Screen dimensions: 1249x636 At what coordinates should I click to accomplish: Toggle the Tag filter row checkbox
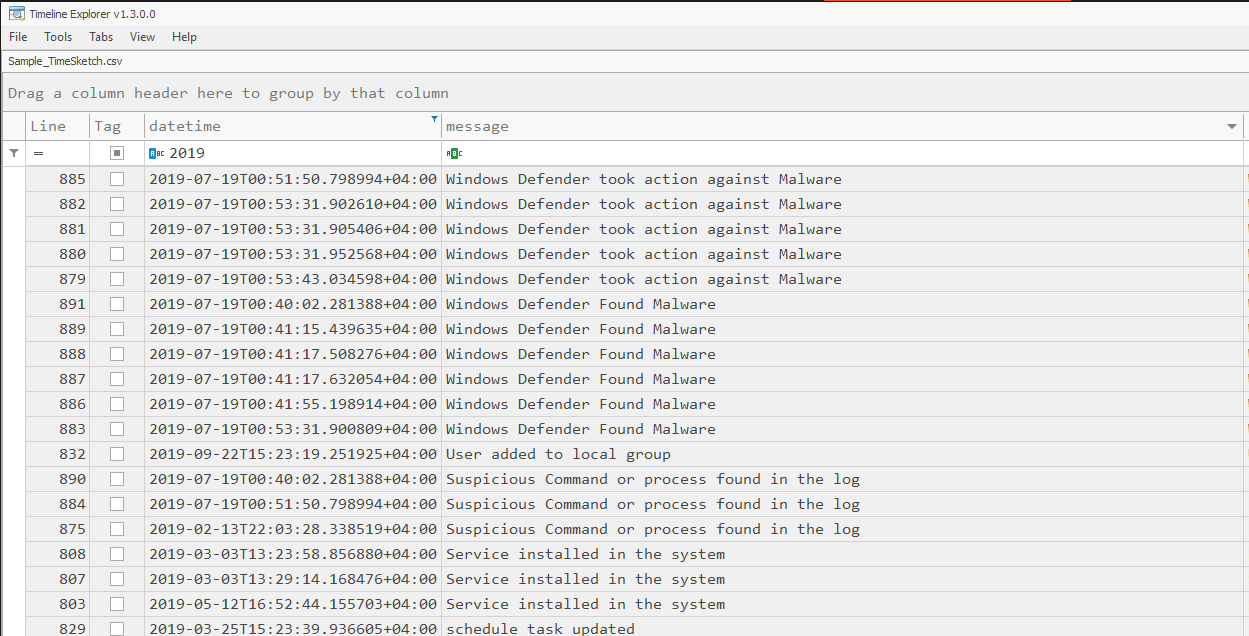coord(117,153)
